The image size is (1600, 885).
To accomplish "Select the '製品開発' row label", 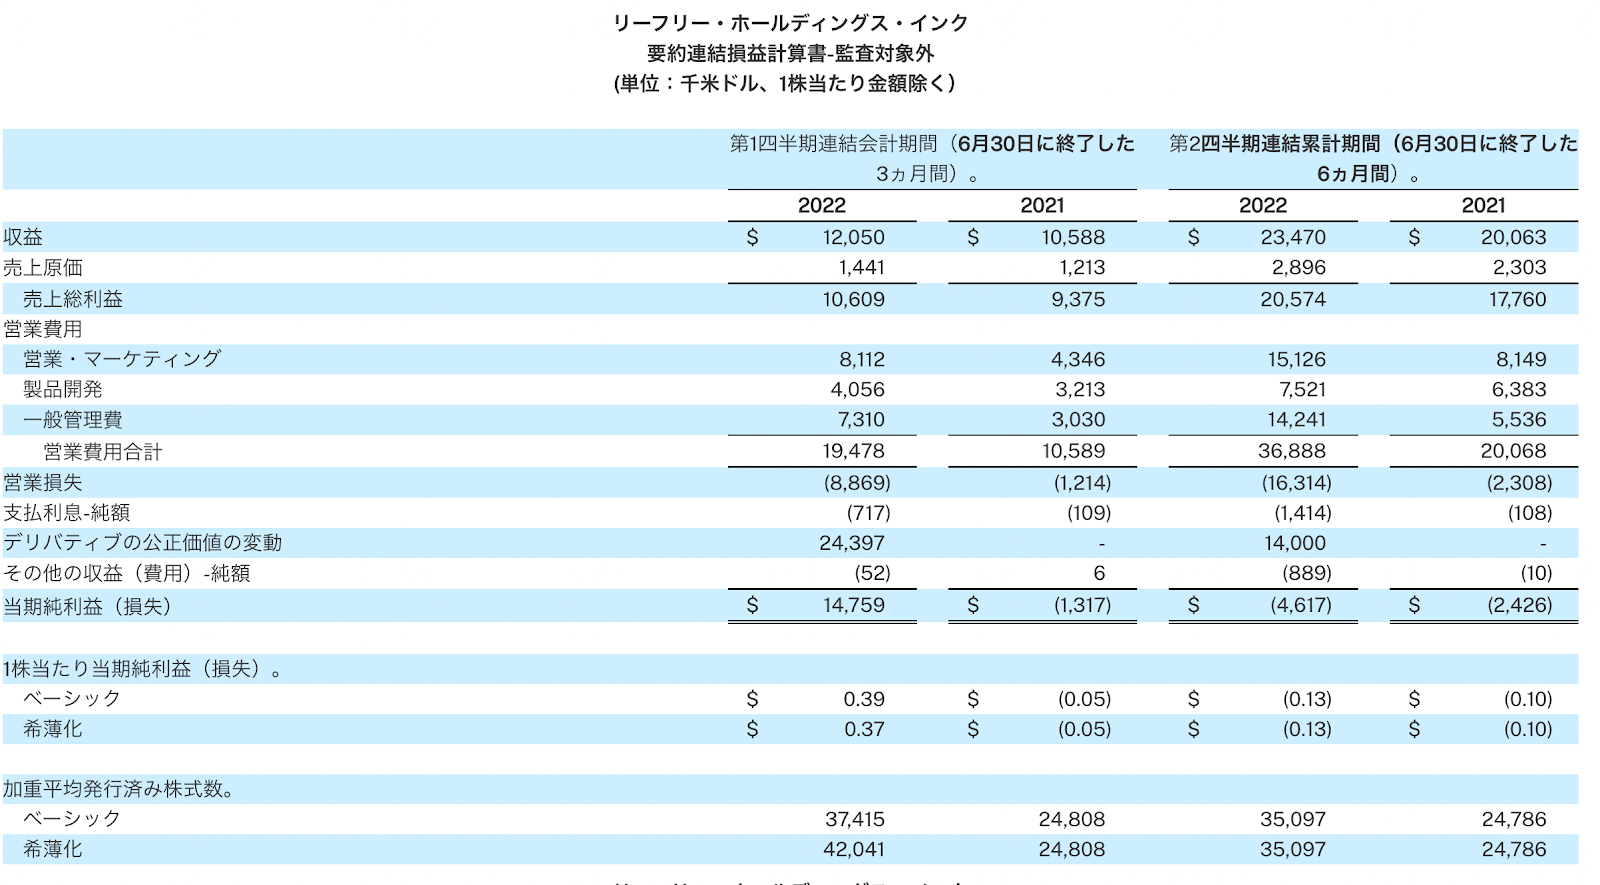I will [x=63, y=389].
